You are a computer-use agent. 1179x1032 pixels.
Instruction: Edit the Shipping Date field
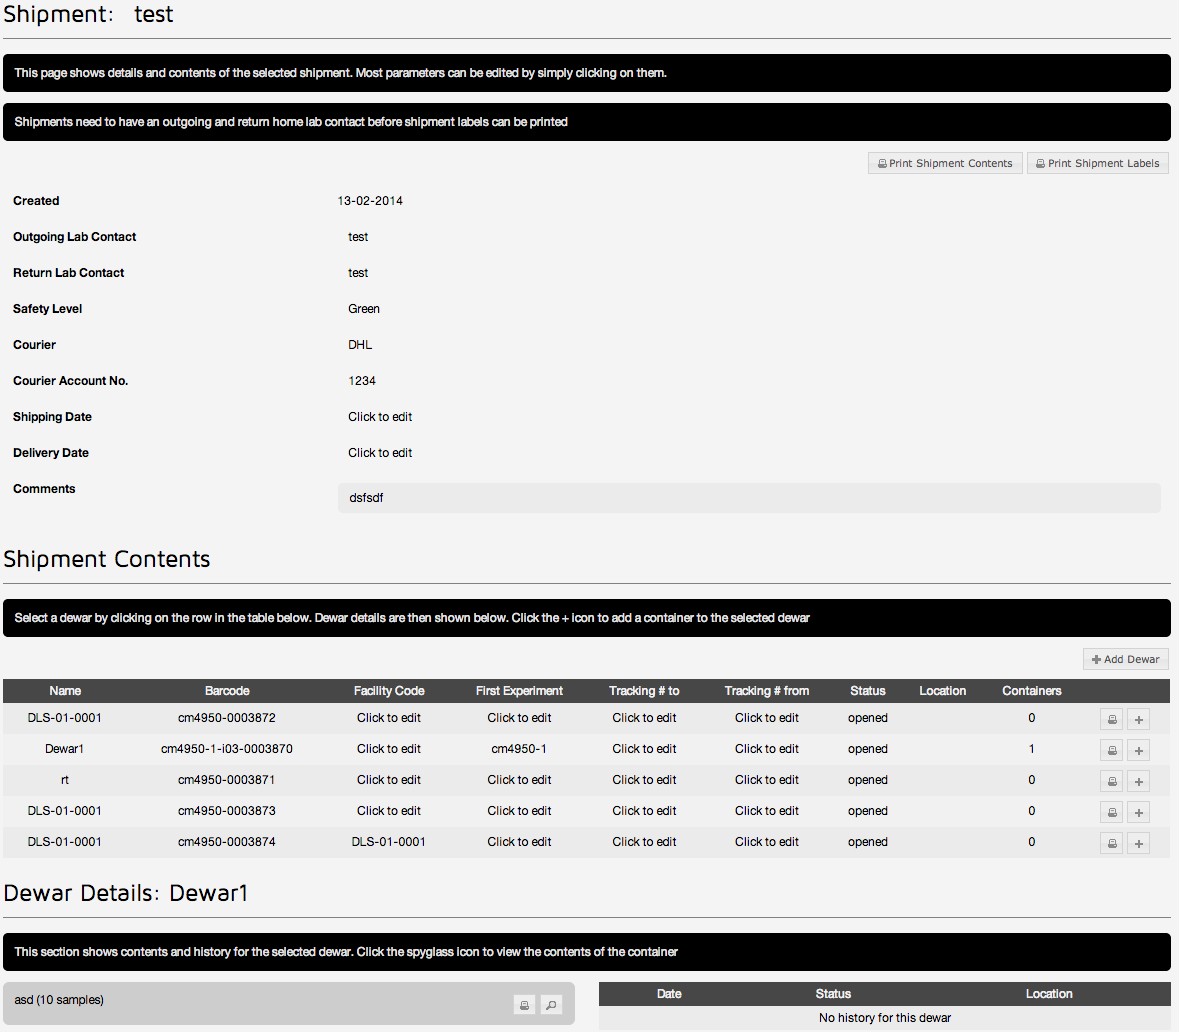[x=380, y=416]
